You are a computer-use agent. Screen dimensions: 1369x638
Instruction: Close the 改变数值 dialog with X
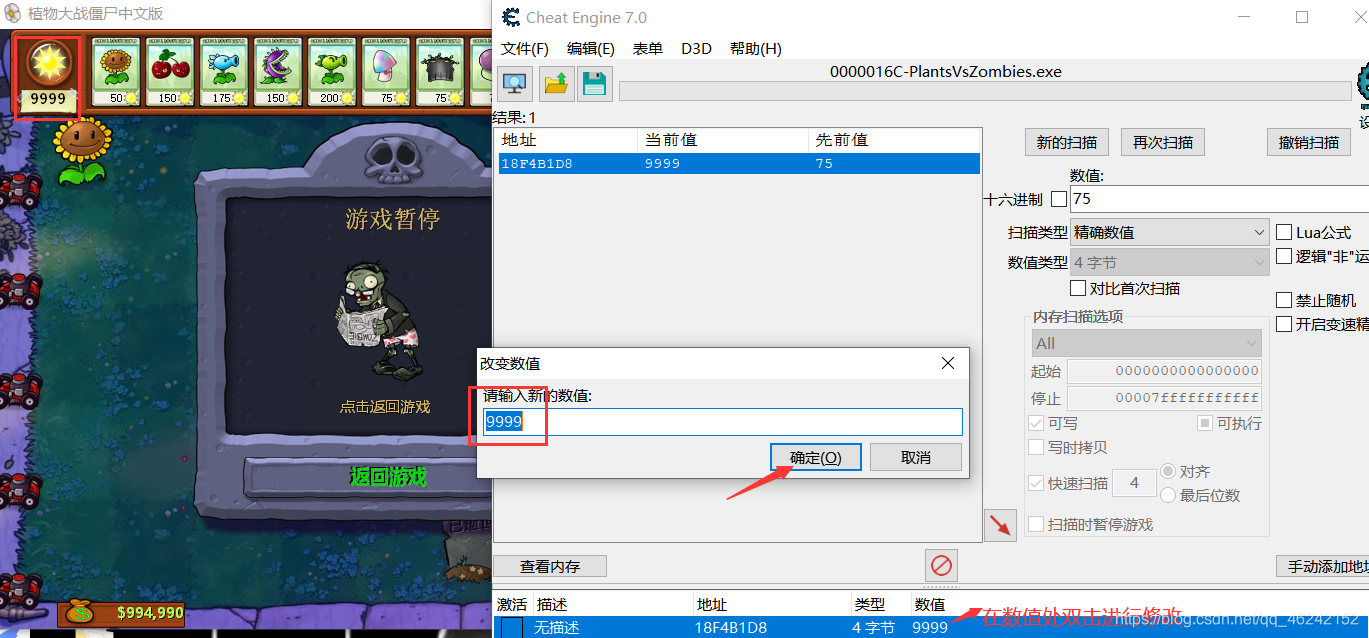(948, 363)
